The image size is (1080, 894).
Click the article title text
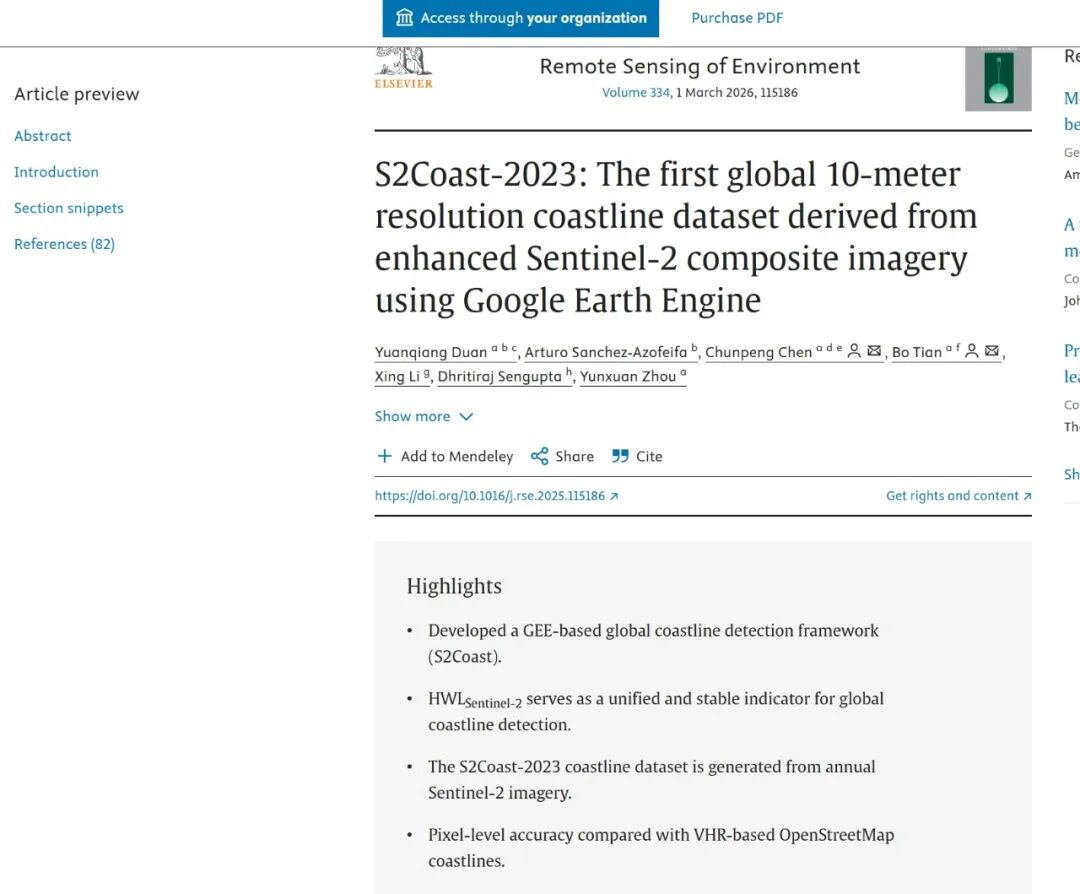point(676,237)
